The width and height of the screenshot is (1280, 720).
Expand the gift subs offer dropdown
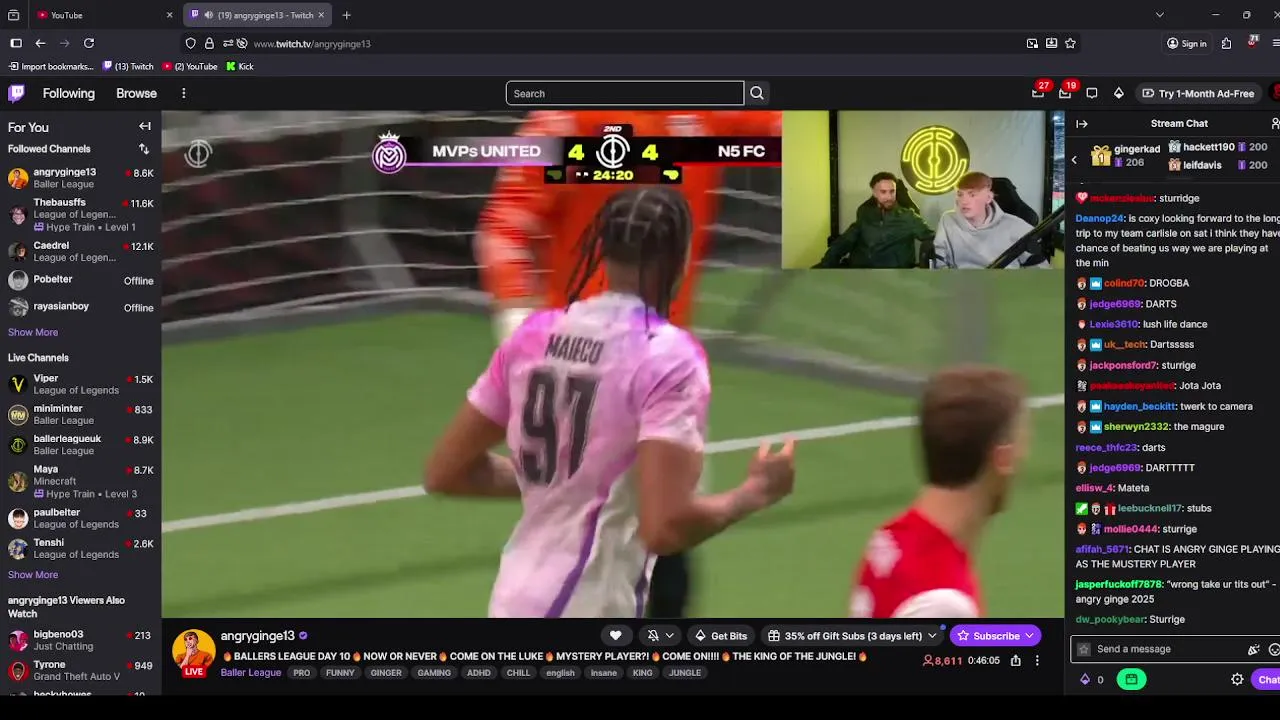click(932, 636)
